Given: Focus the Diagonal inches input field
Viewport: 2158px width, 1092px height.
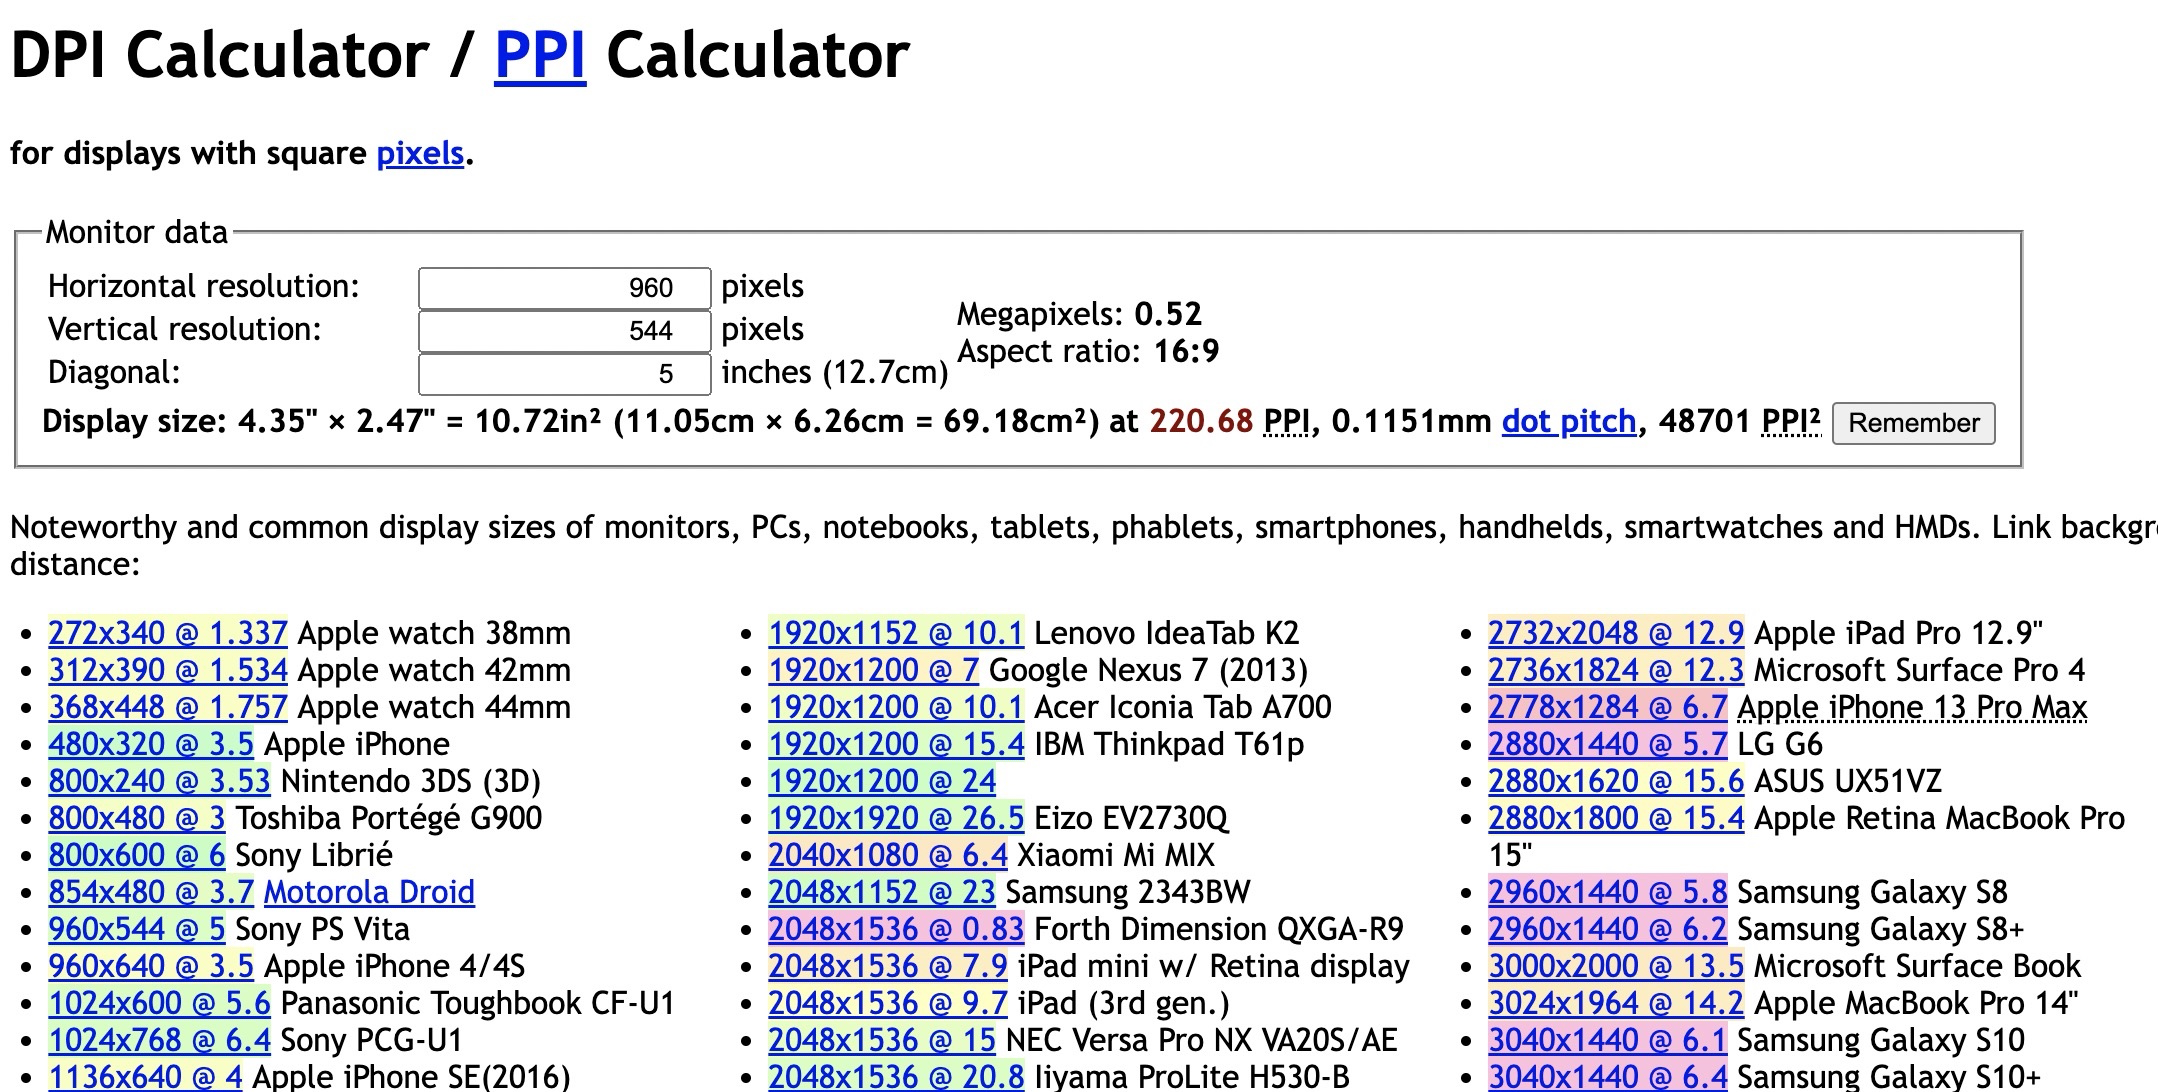Looking at the screenshot, I should (x=564, y=374).
